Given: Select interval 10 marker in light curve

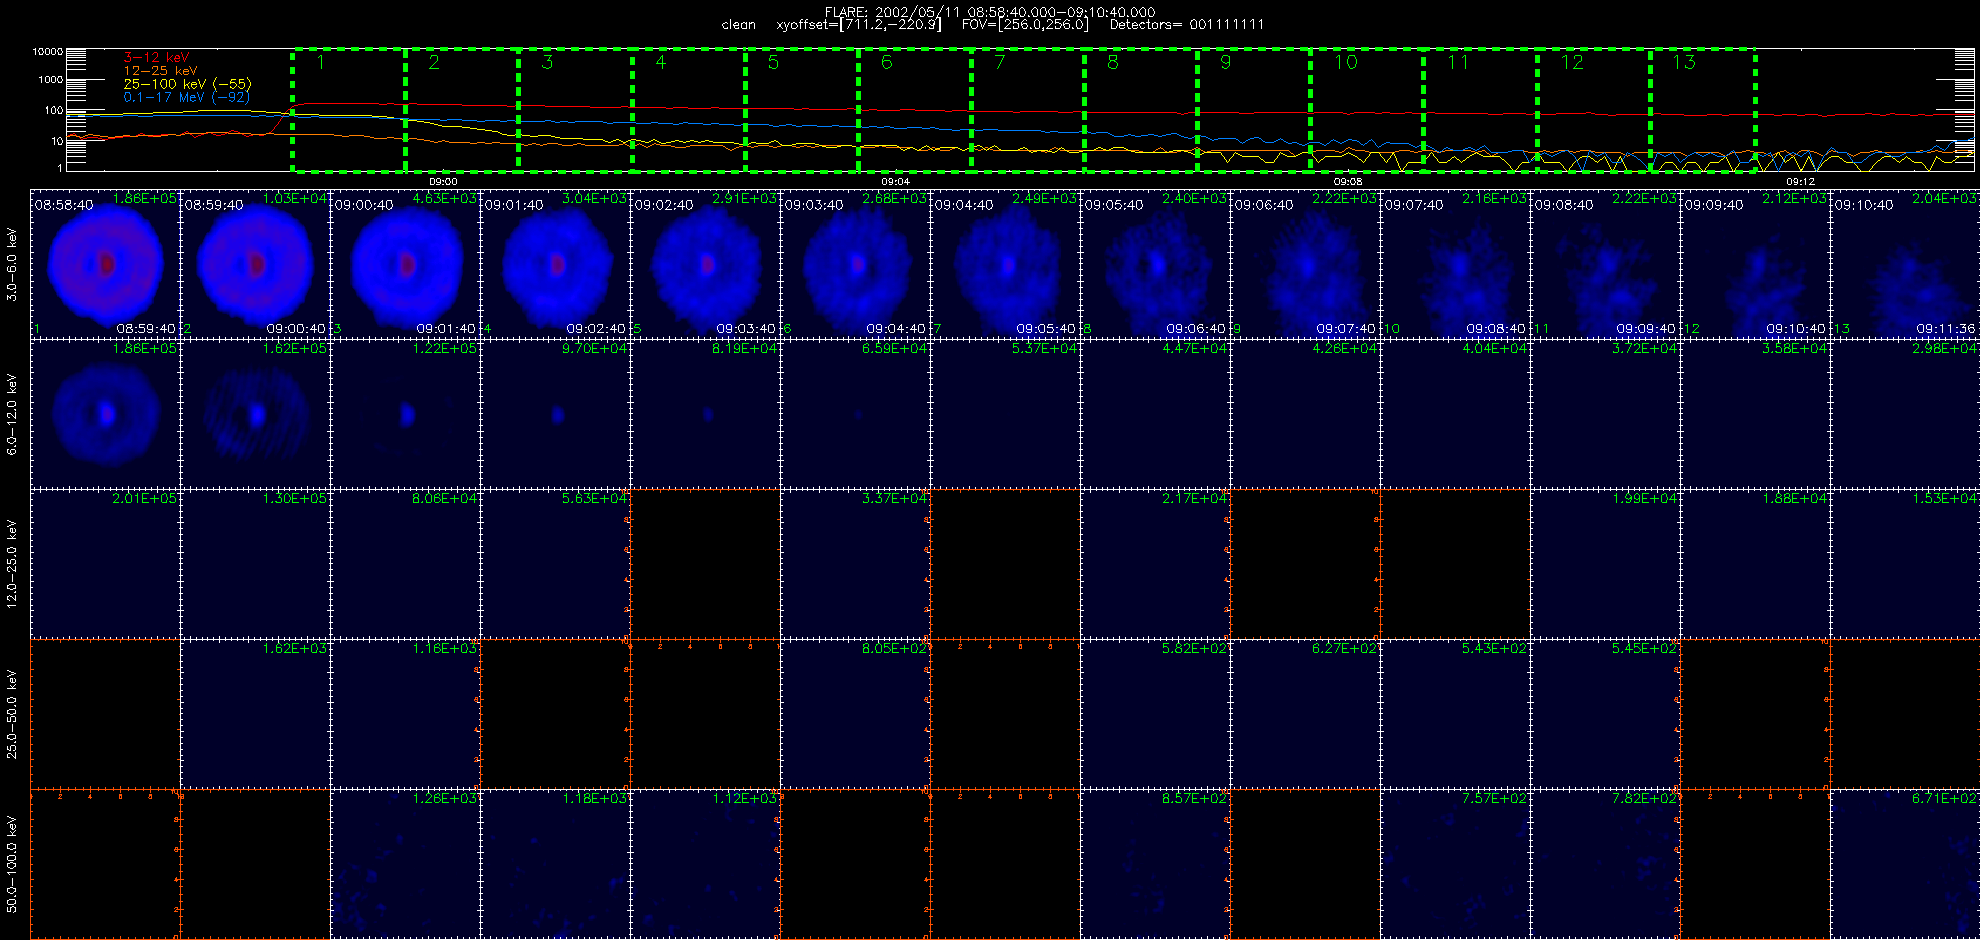Looking at the screenshot, I should (x=1346, y=62).
